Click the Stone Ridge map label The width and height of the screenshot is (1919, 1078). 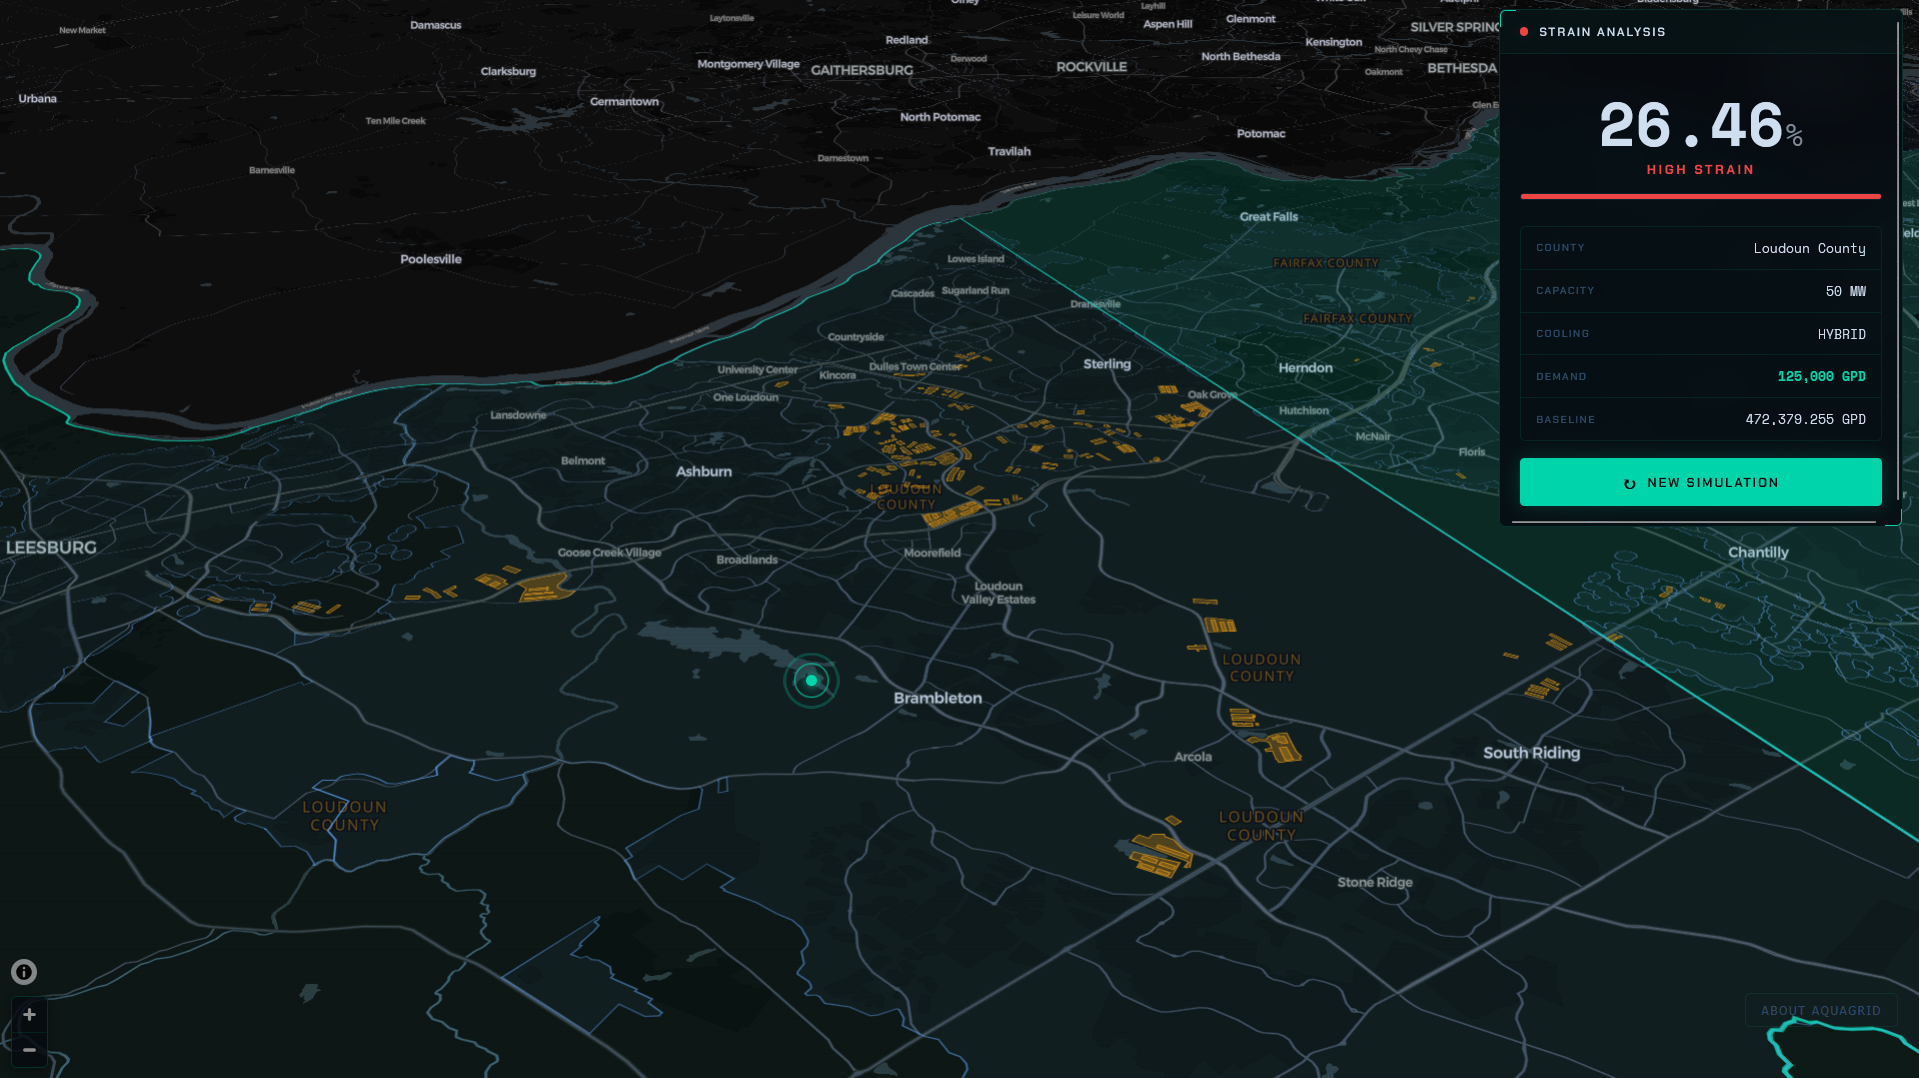1375,882
